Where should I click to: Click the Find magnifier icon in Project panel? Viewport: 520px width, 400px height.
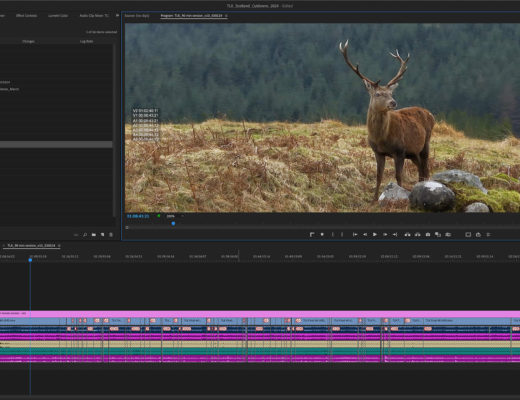point(85,235)
